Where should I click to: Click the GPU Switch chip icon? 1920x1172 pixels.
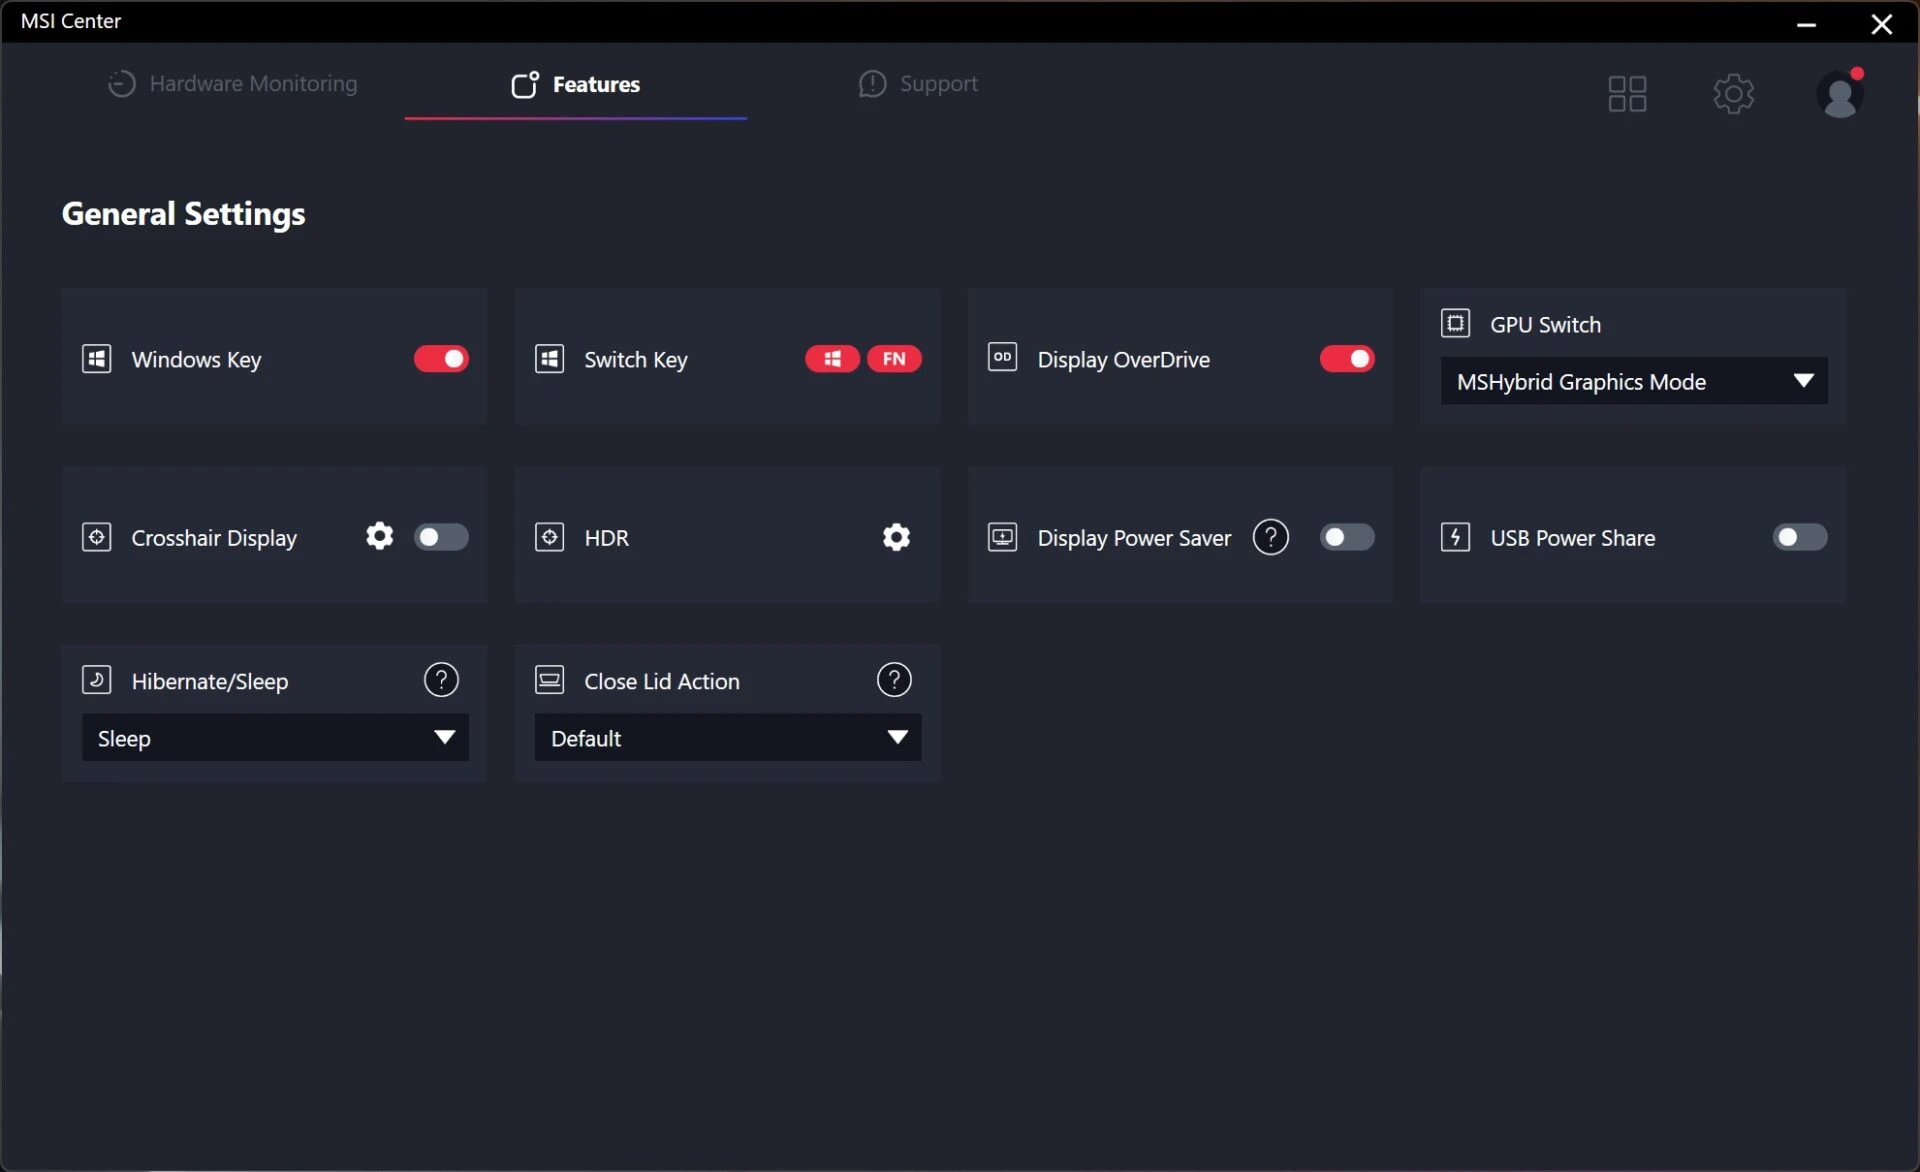(x=1455, y=323)
